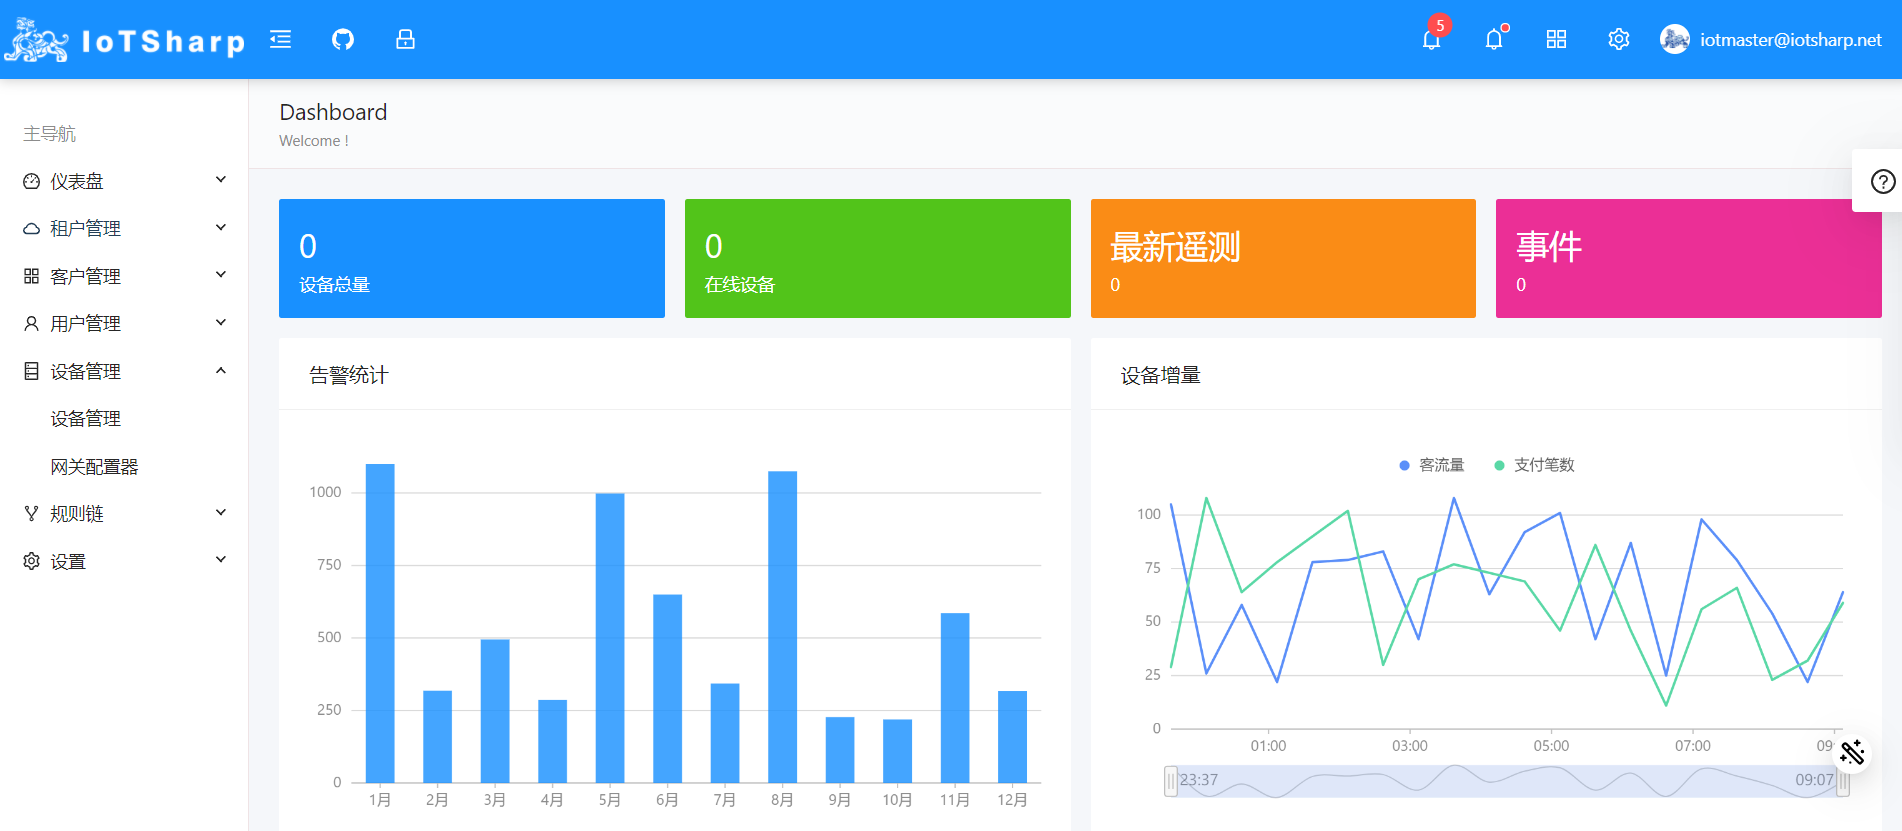This screenshot has width=1902, height=831.
Task: Click the IoTSharp logo
Action: pyautogui.click(x=124, y=40)
